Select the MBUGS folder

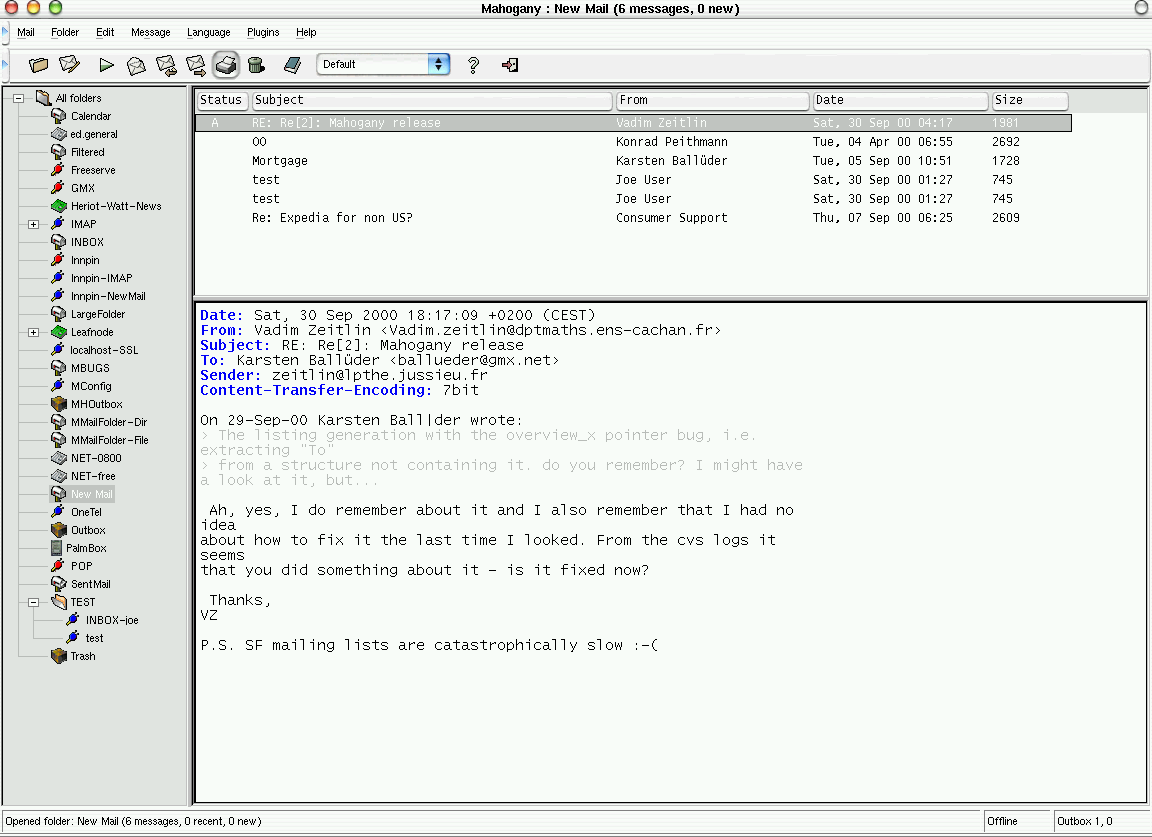pos(90,368)
